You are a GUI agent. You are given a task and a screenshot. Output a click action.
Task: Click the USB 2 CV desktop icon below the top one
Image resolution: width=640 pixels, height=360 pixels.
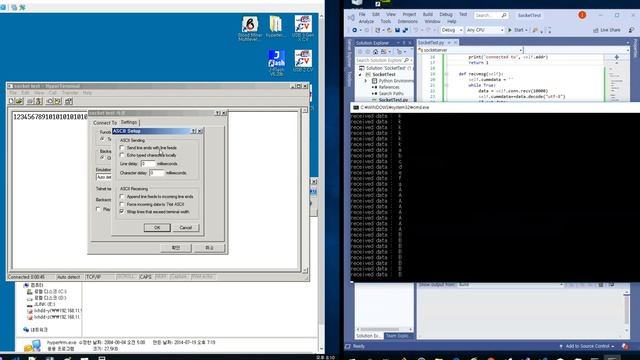[303, 61]
